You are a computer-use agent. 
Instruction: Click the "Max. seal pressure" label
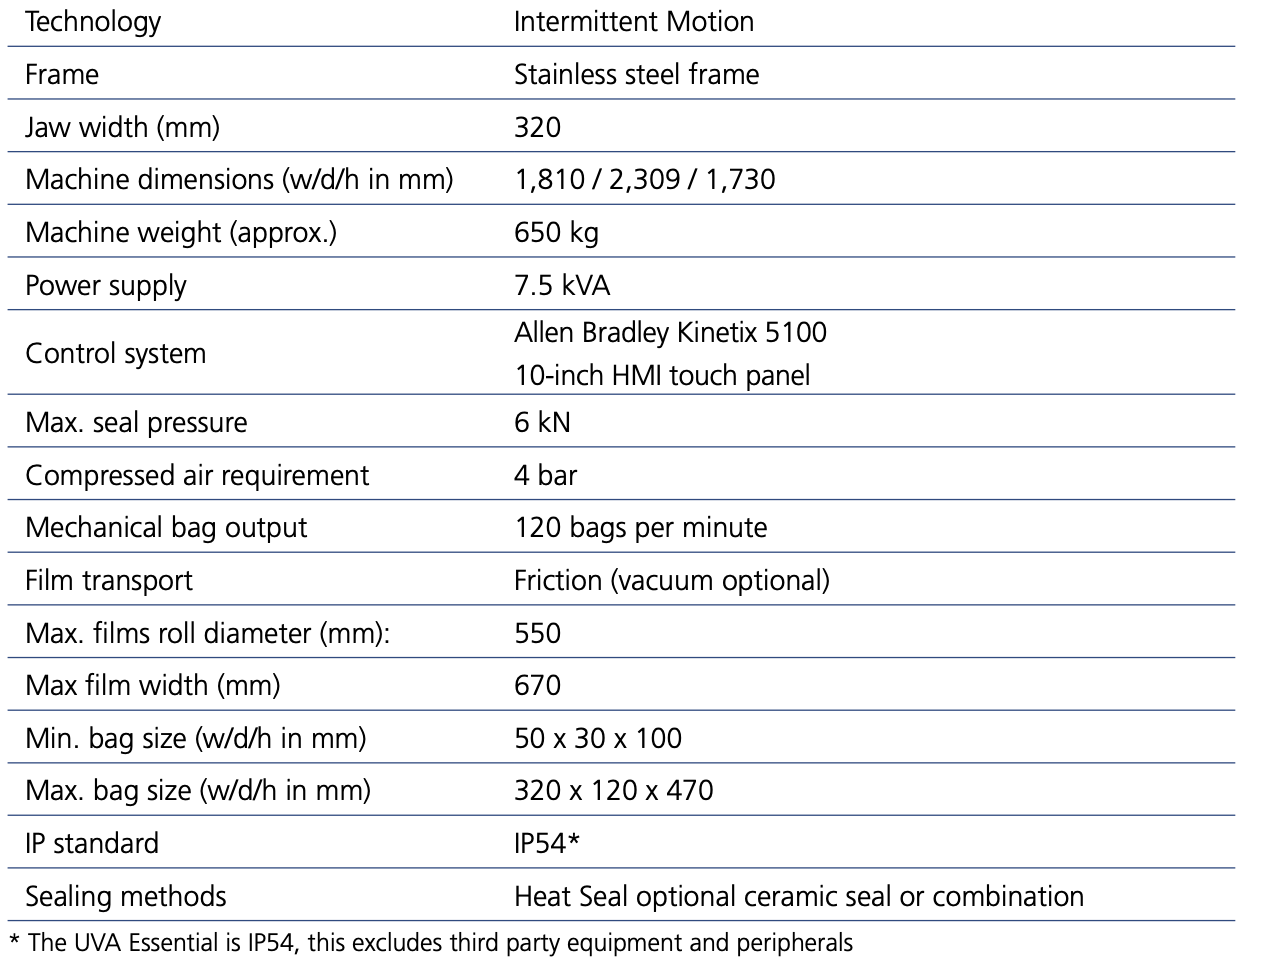point(136,422)
